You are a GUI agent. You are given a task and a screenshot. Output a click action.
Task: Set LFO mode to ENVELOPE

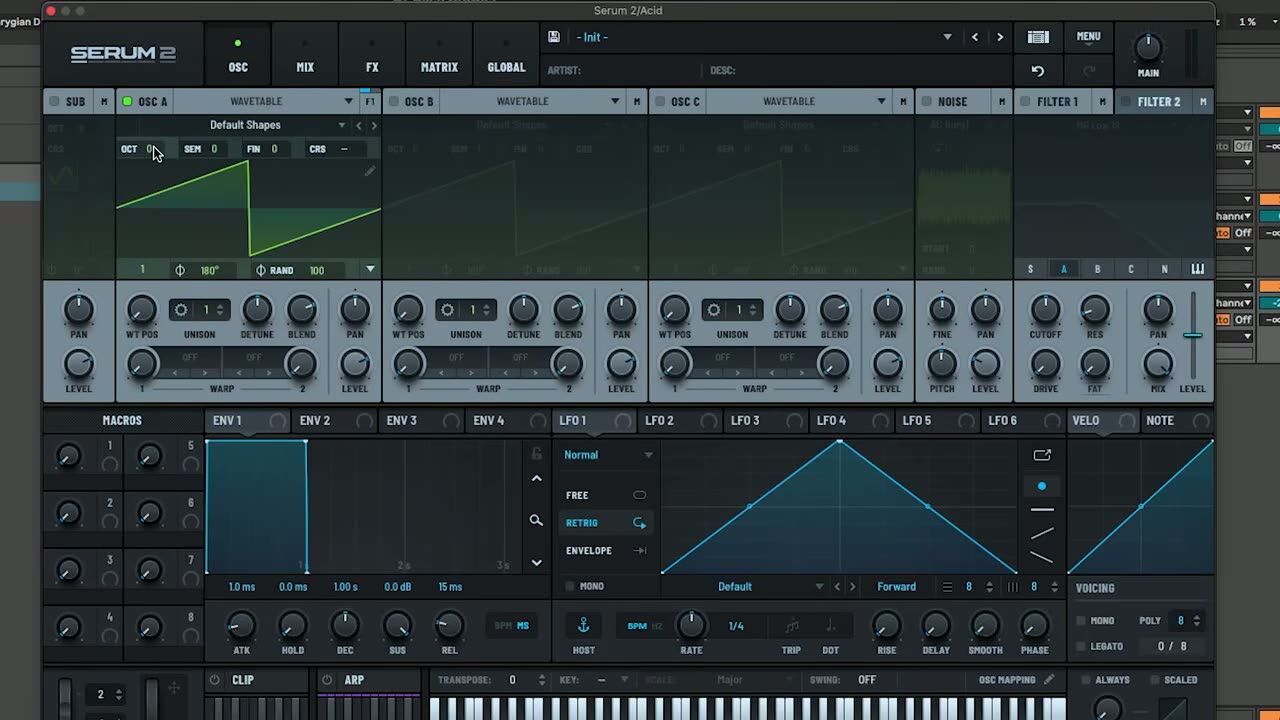[x=606, y=550]
